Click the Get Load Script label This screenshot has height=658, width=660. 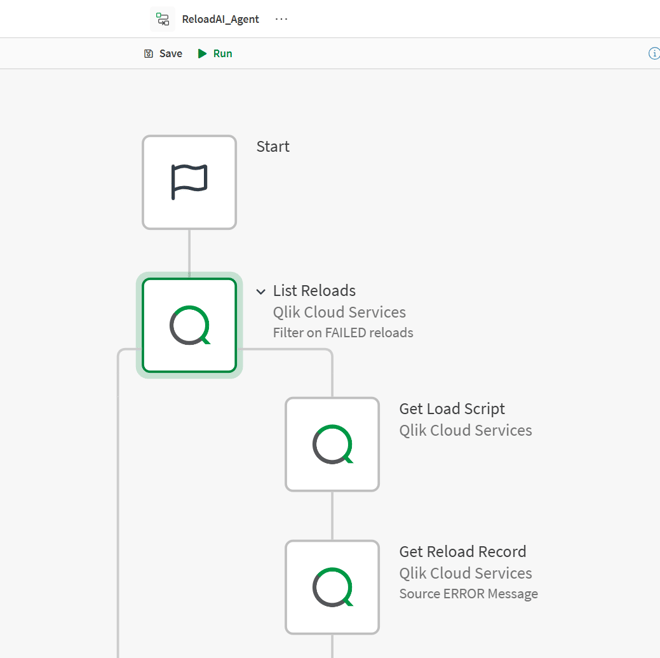[452, 409]
